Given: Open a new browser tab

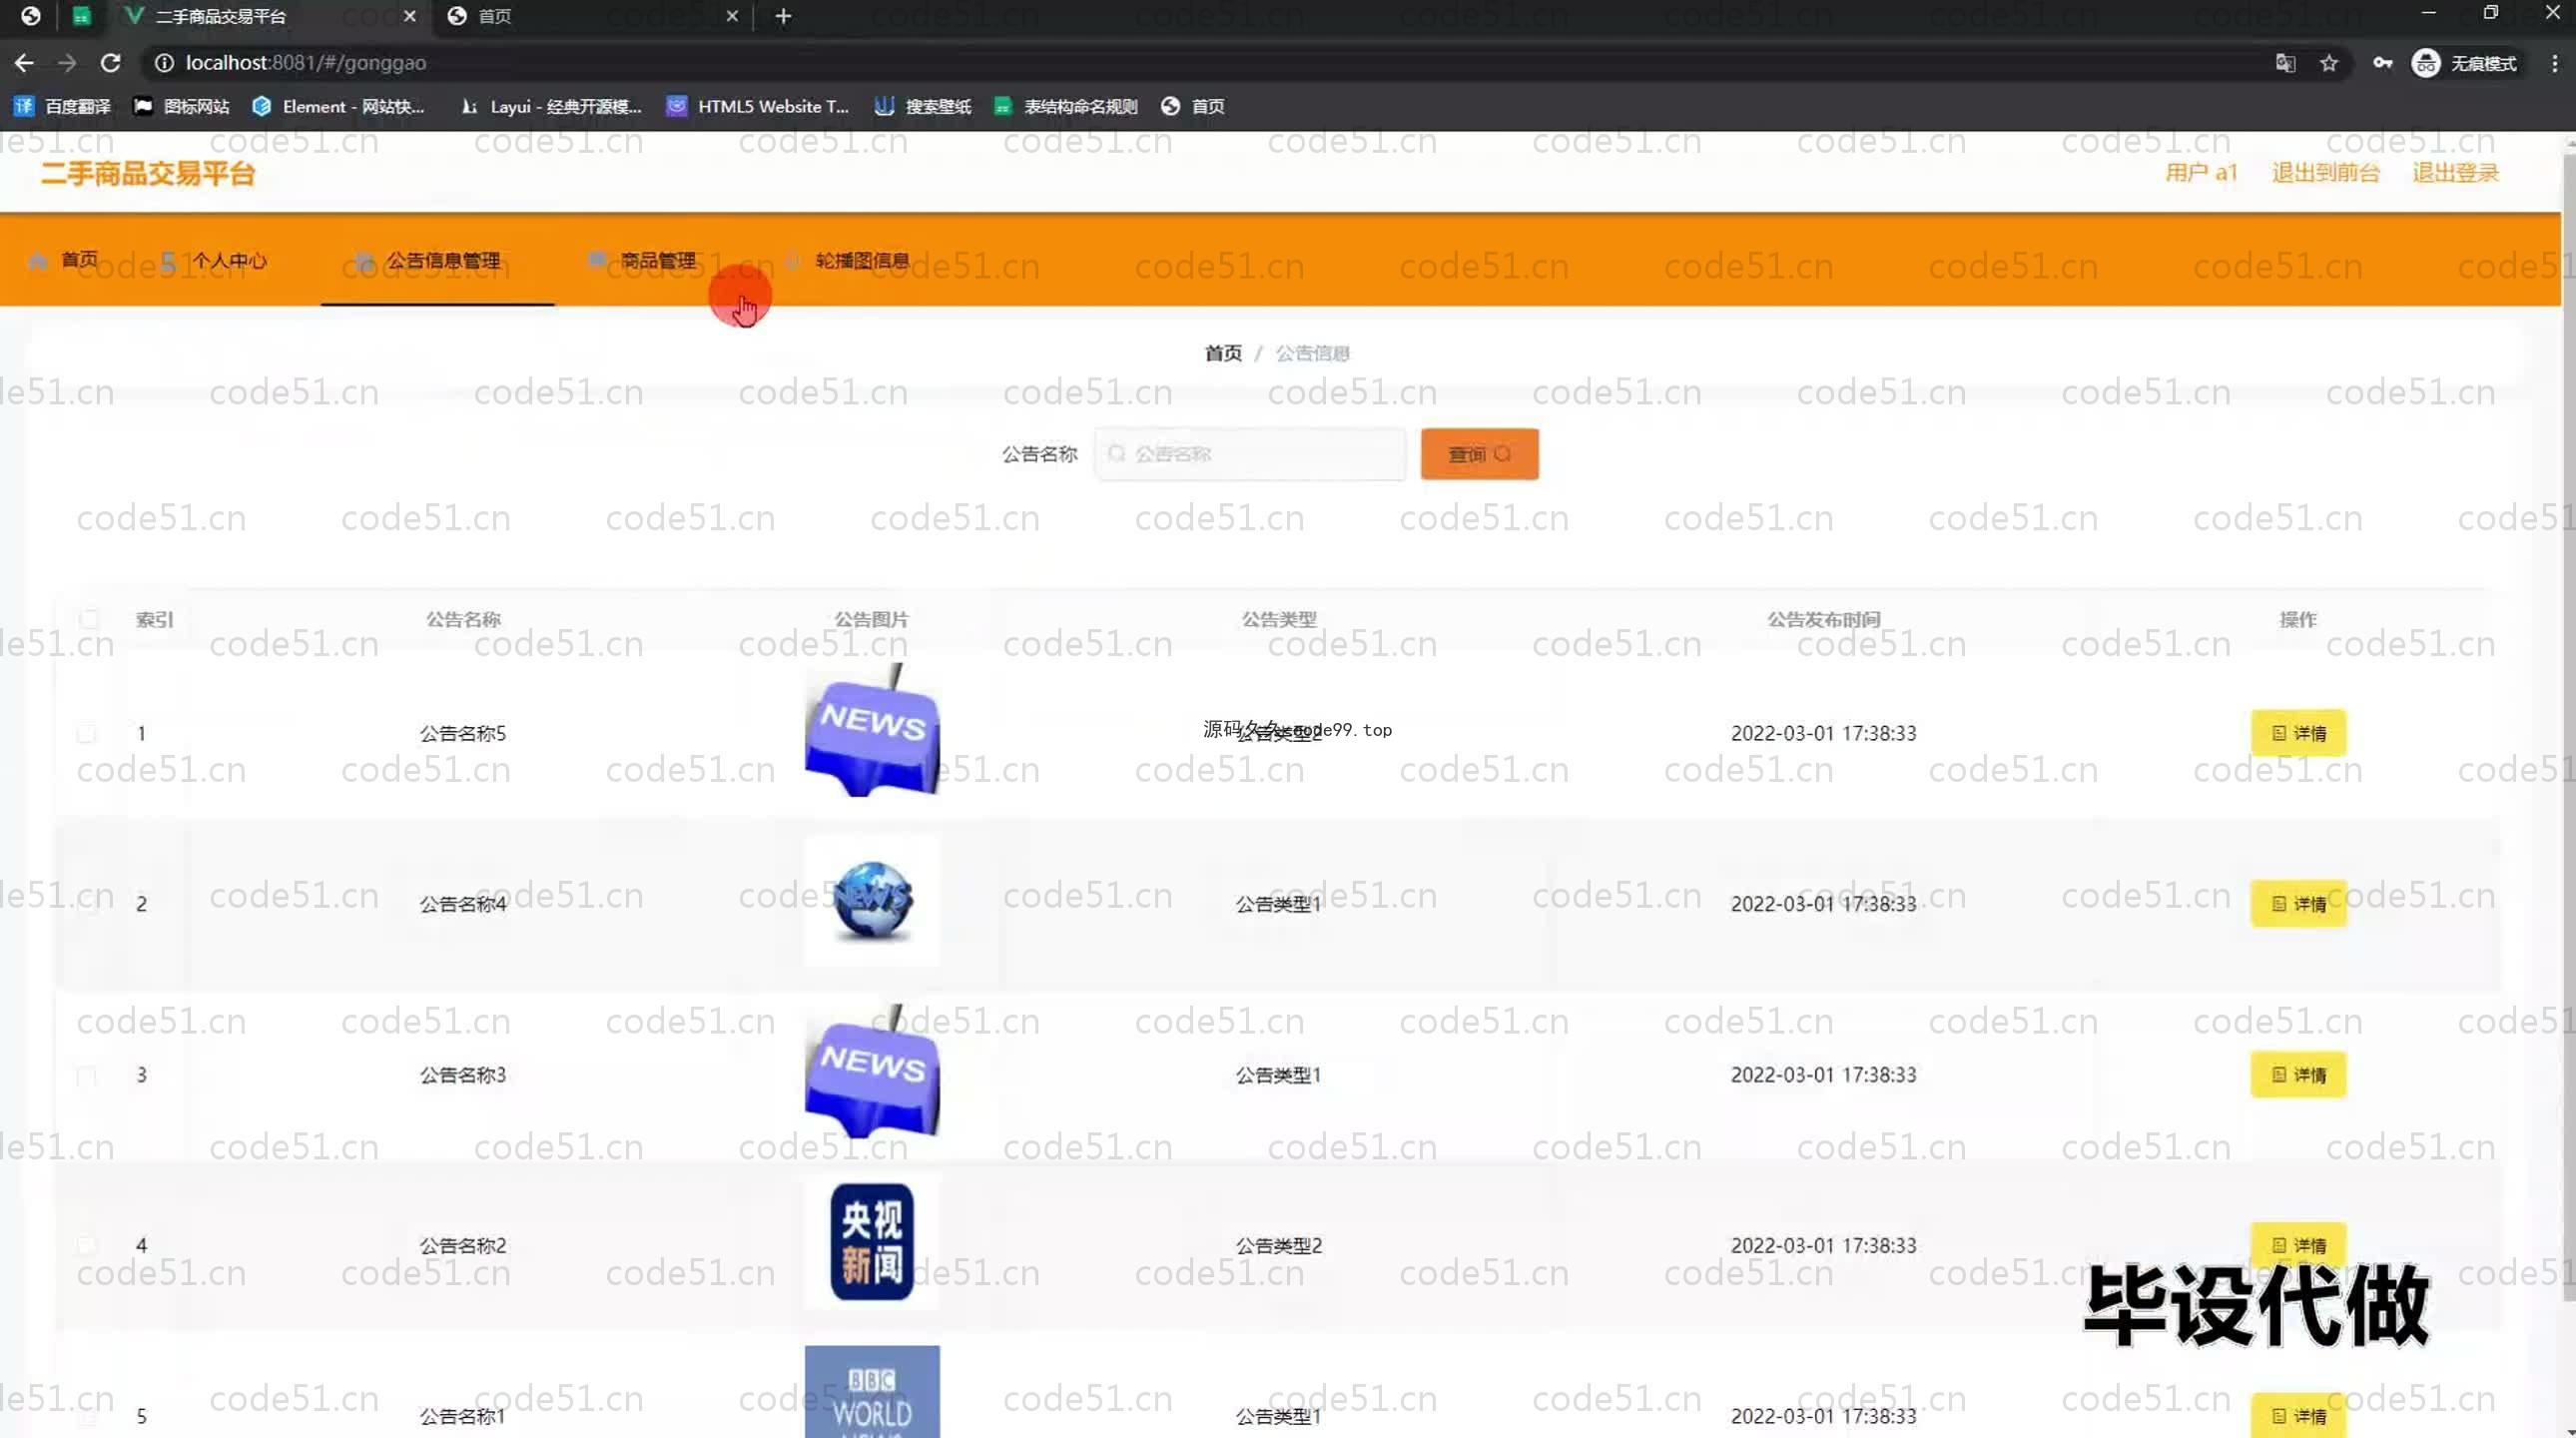Looking at the screenshot, I should tap(783, 16).
